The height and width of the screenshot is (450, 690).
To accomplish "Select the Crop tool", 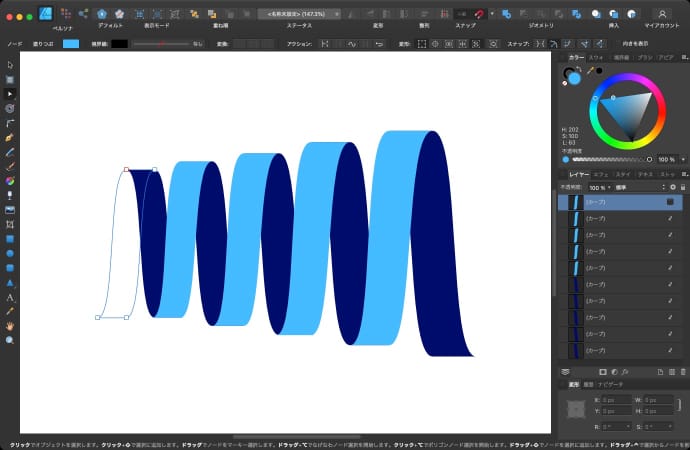I will tap(10, 224).
